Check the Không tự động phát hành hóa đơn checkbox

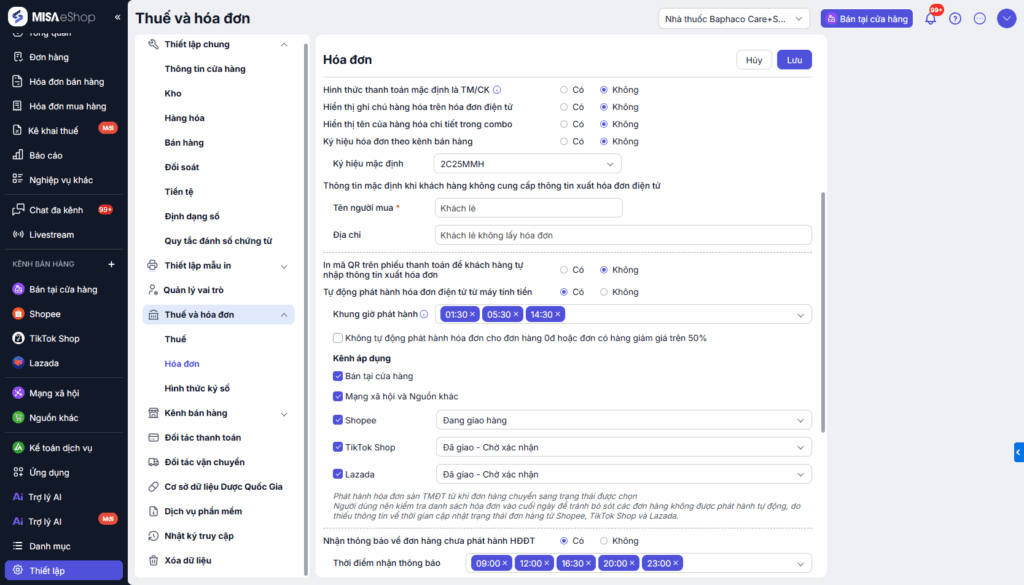[337, 338]
